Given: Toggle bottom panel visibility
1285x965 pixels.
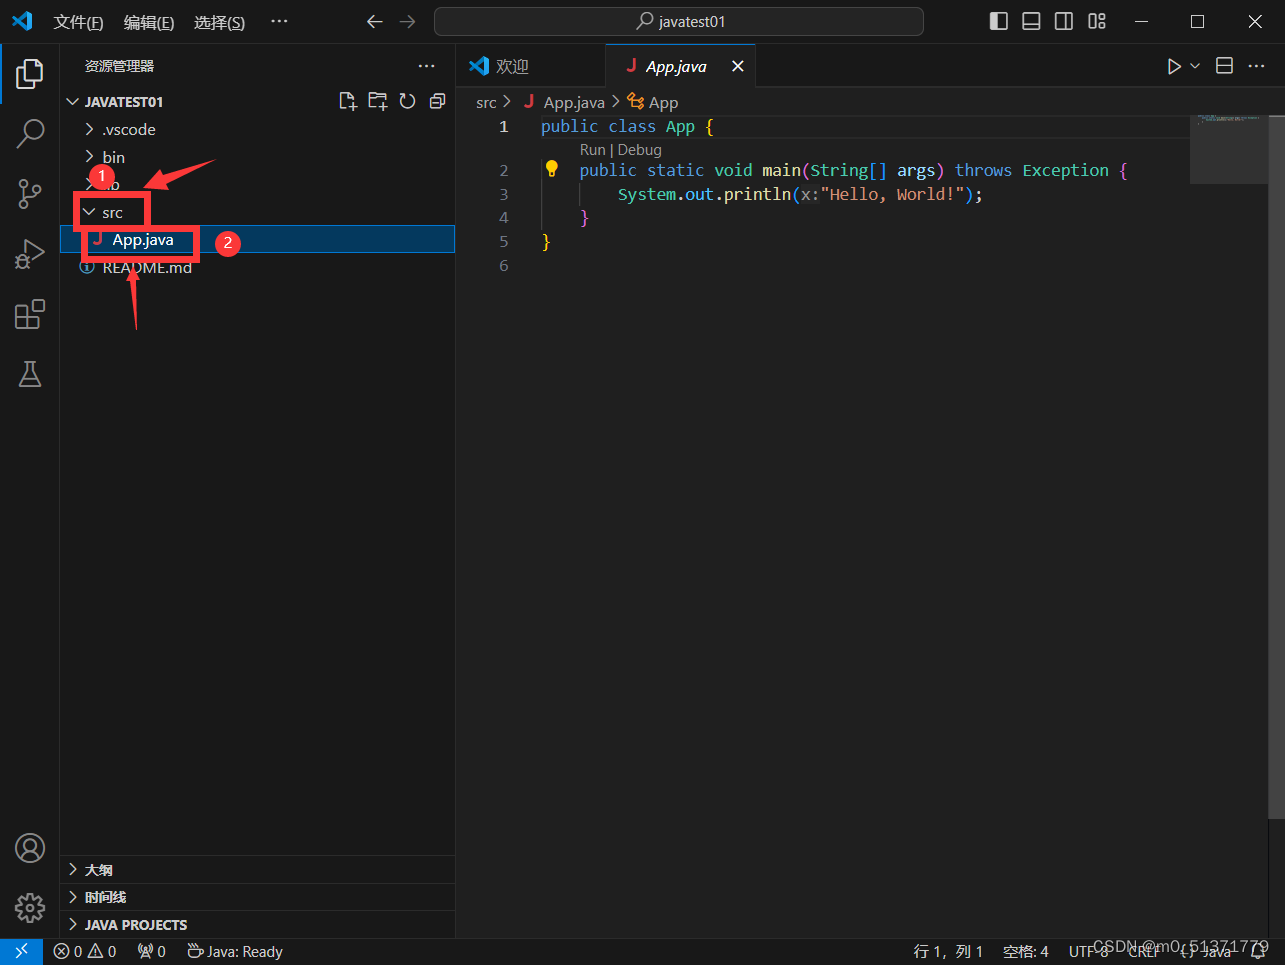Looking at the screenshot, I should pos(1031,22).
